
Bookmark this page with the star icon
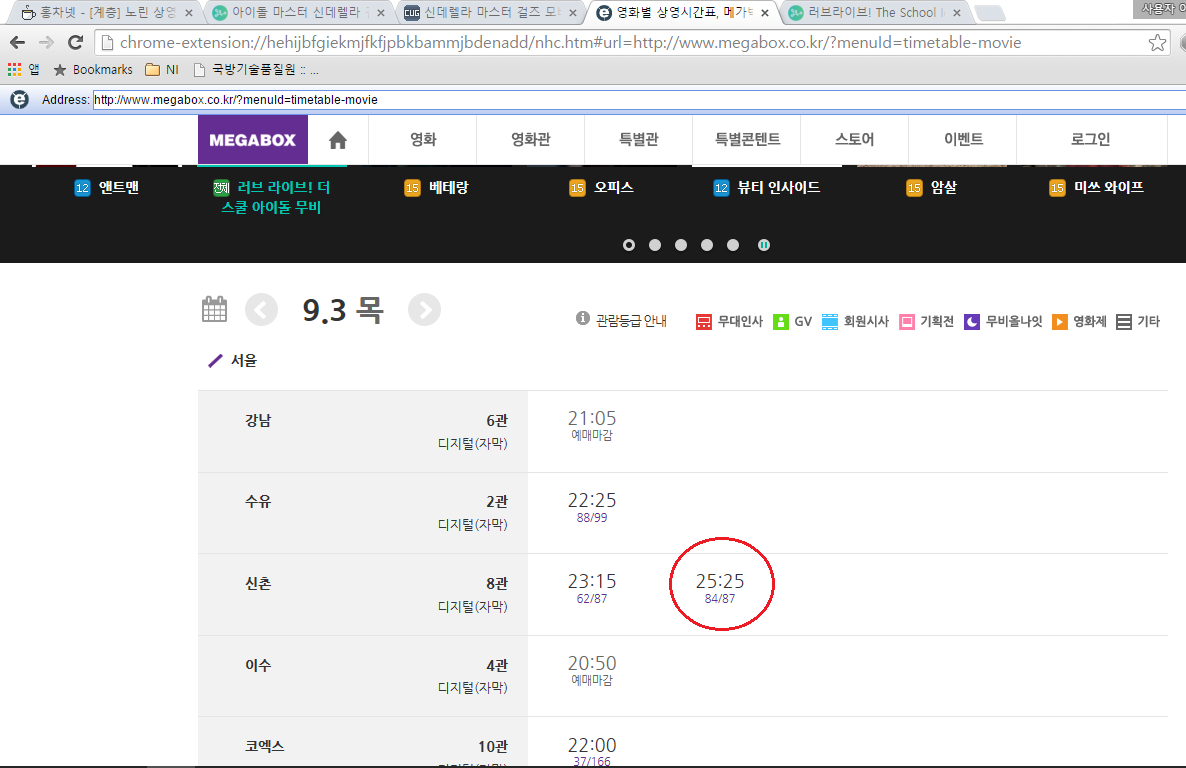1157,43
